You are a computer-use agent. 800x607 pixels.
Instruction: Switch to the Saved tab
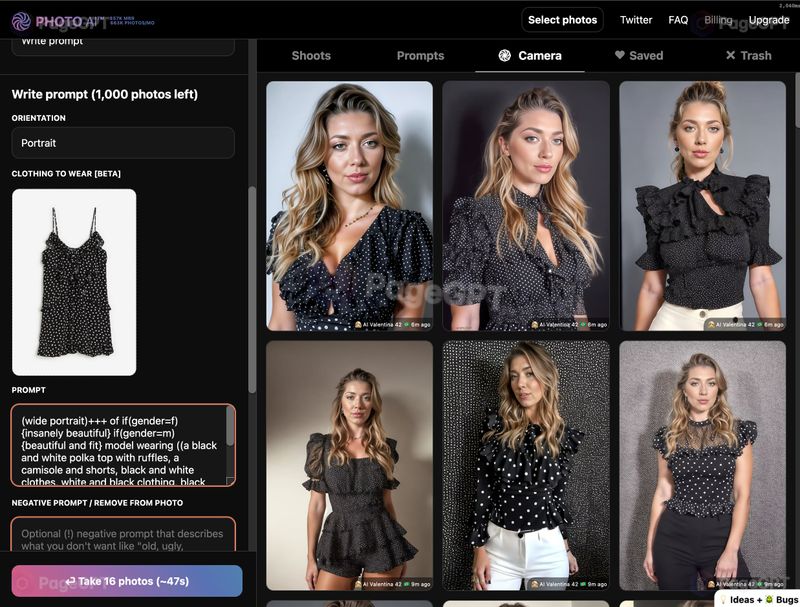pos(639,56)
